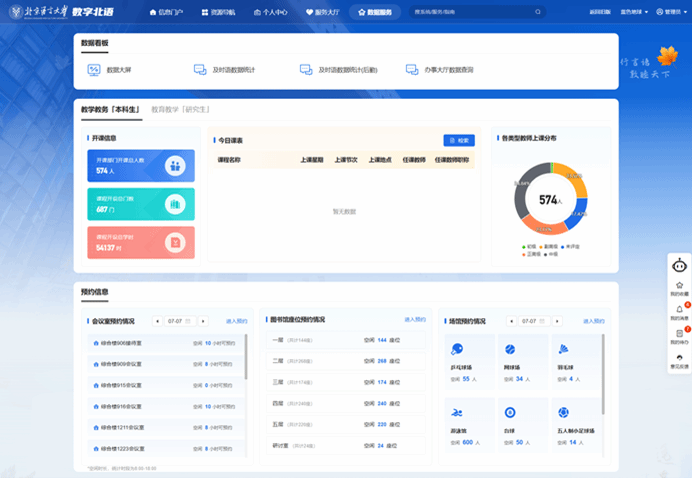
Task: Switch to the 教育教学「研究生」 tab
Action: (x=181, y=109)
